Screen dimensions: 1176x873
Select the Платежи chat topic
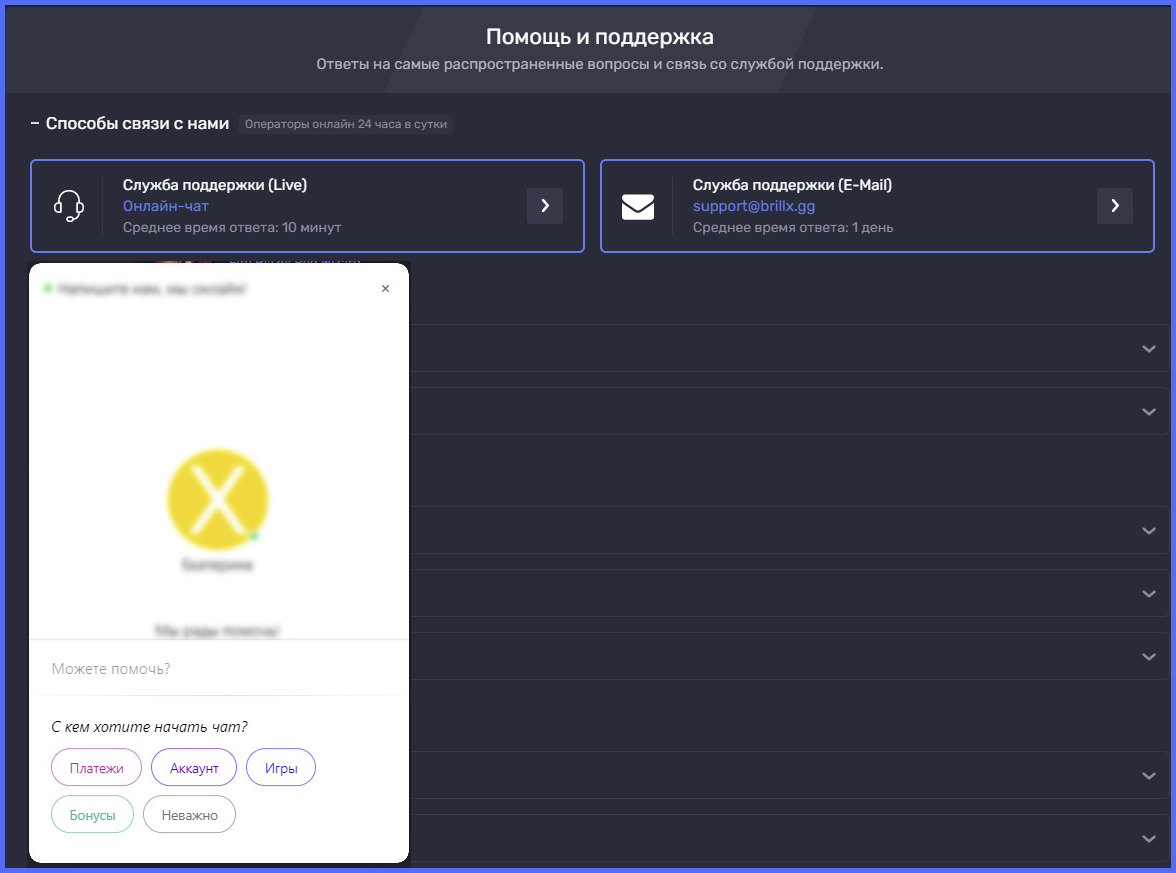[x=96, y=767]
